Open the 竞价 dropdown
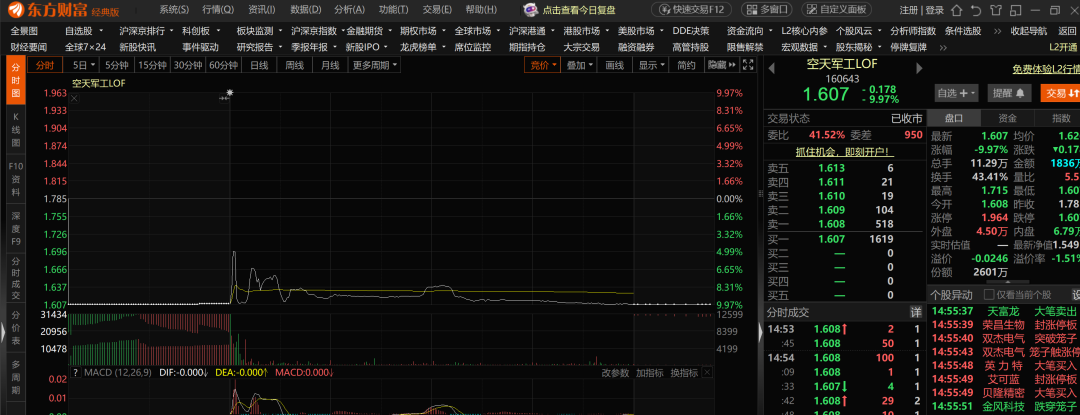 (x=543, y=65)
